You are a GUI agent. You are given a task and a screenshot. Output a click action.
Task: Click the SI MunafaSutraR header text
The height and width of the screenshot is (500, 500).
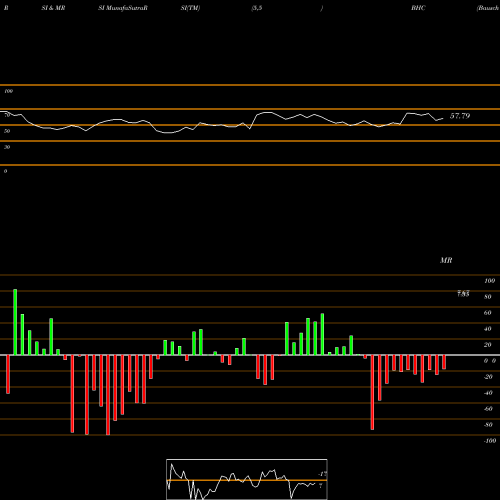click(123, 8)
